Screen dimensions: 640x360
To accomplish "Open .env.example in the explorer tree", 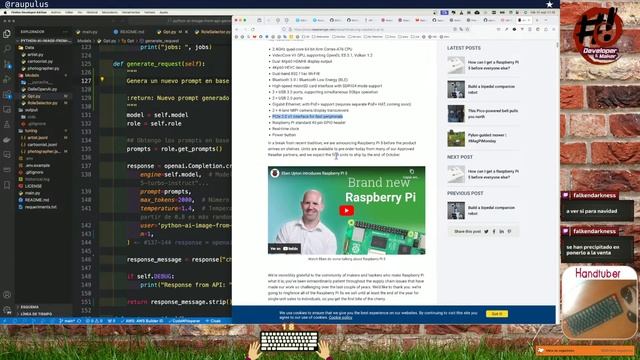I will (38, 165).
